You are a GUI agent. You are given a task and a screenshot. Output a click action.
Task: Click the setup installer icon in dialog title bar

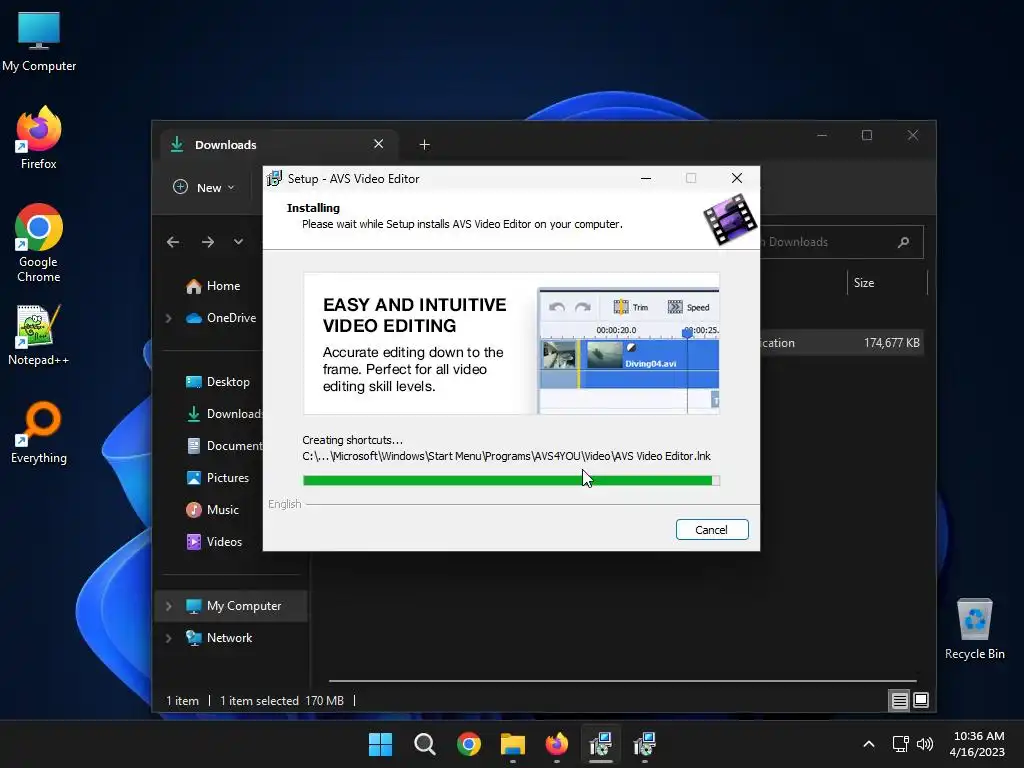point(275,178)
